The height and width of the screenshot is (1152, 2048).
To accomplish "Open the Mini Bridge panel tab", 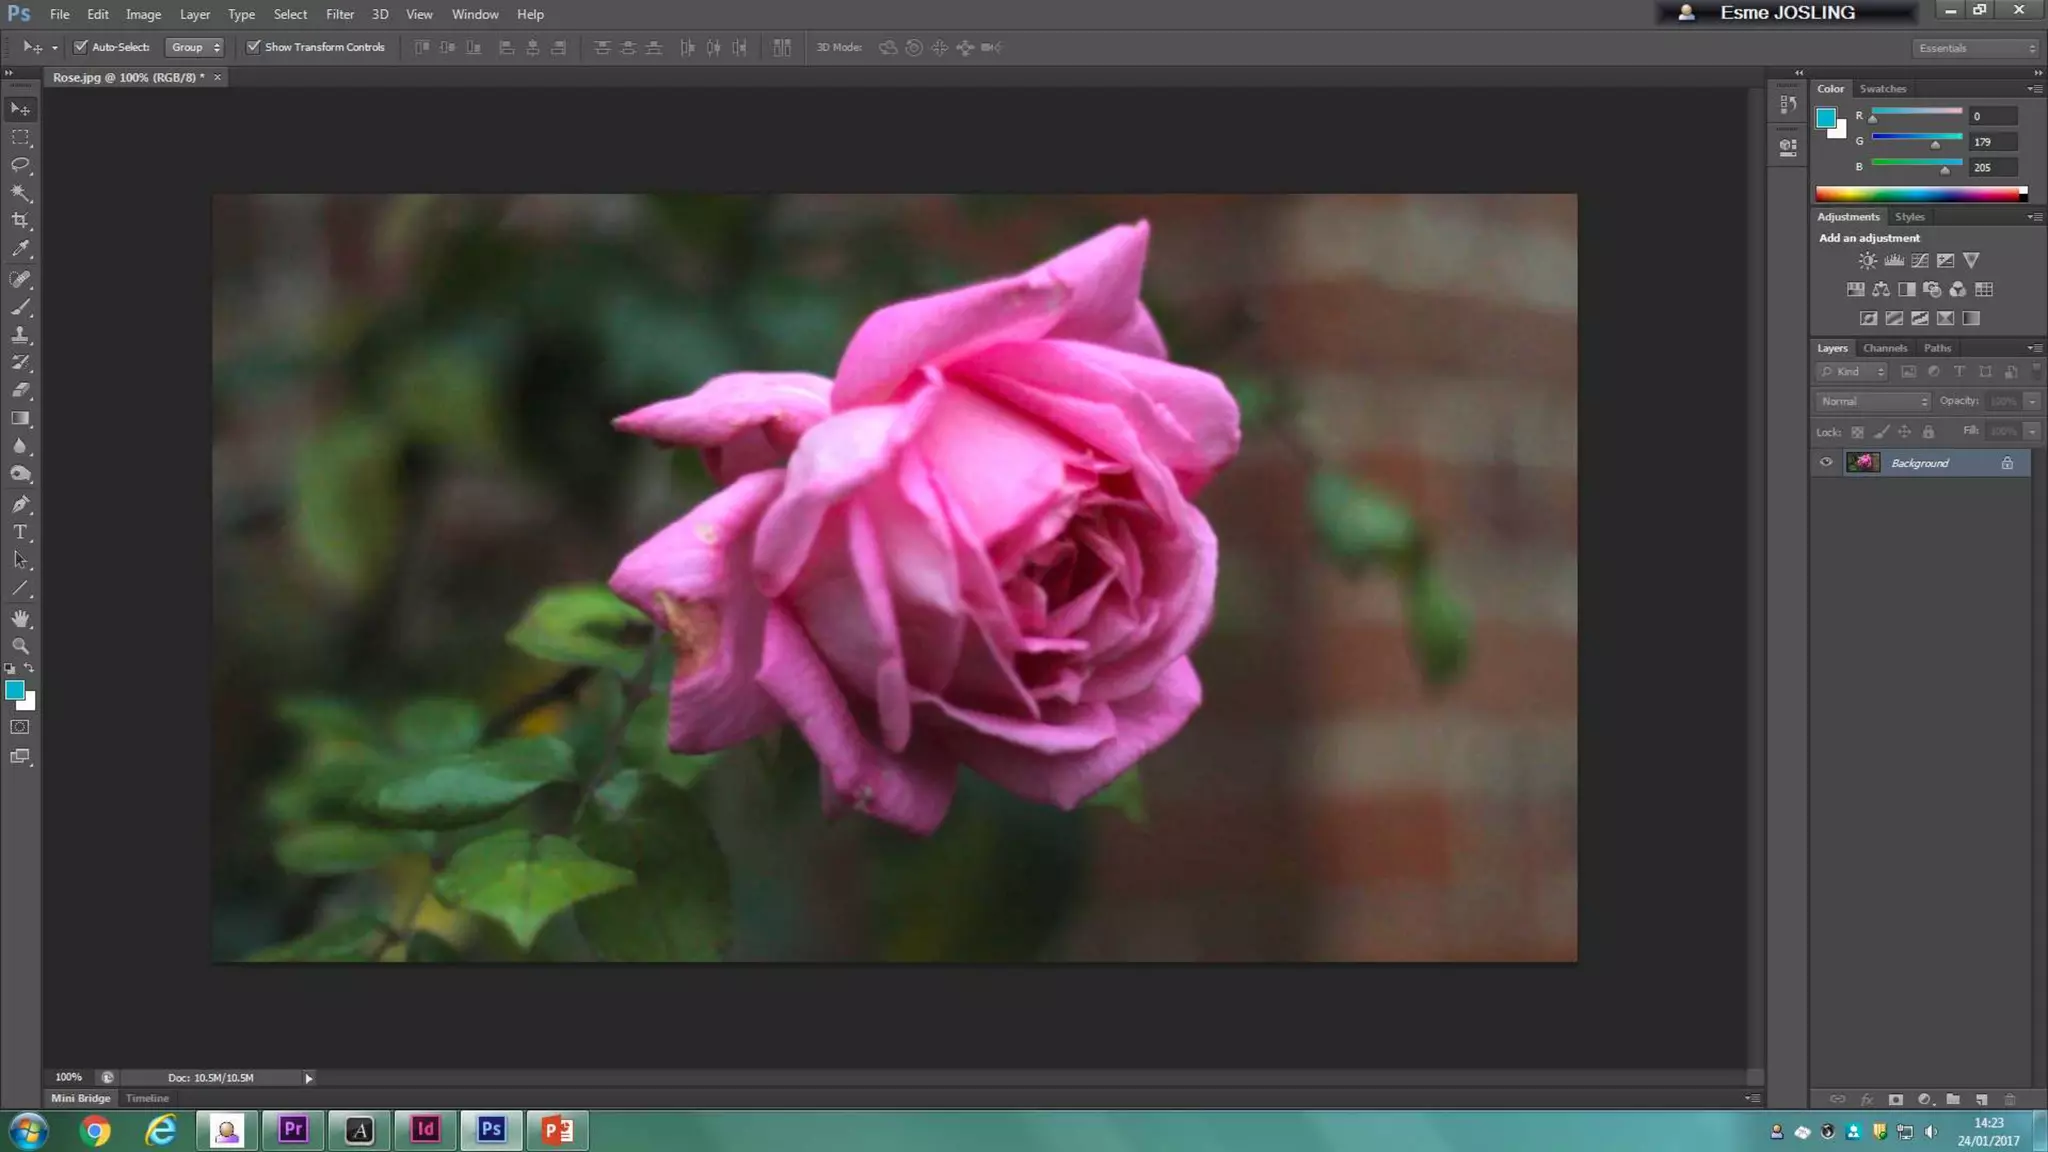I will point(80,1098).
